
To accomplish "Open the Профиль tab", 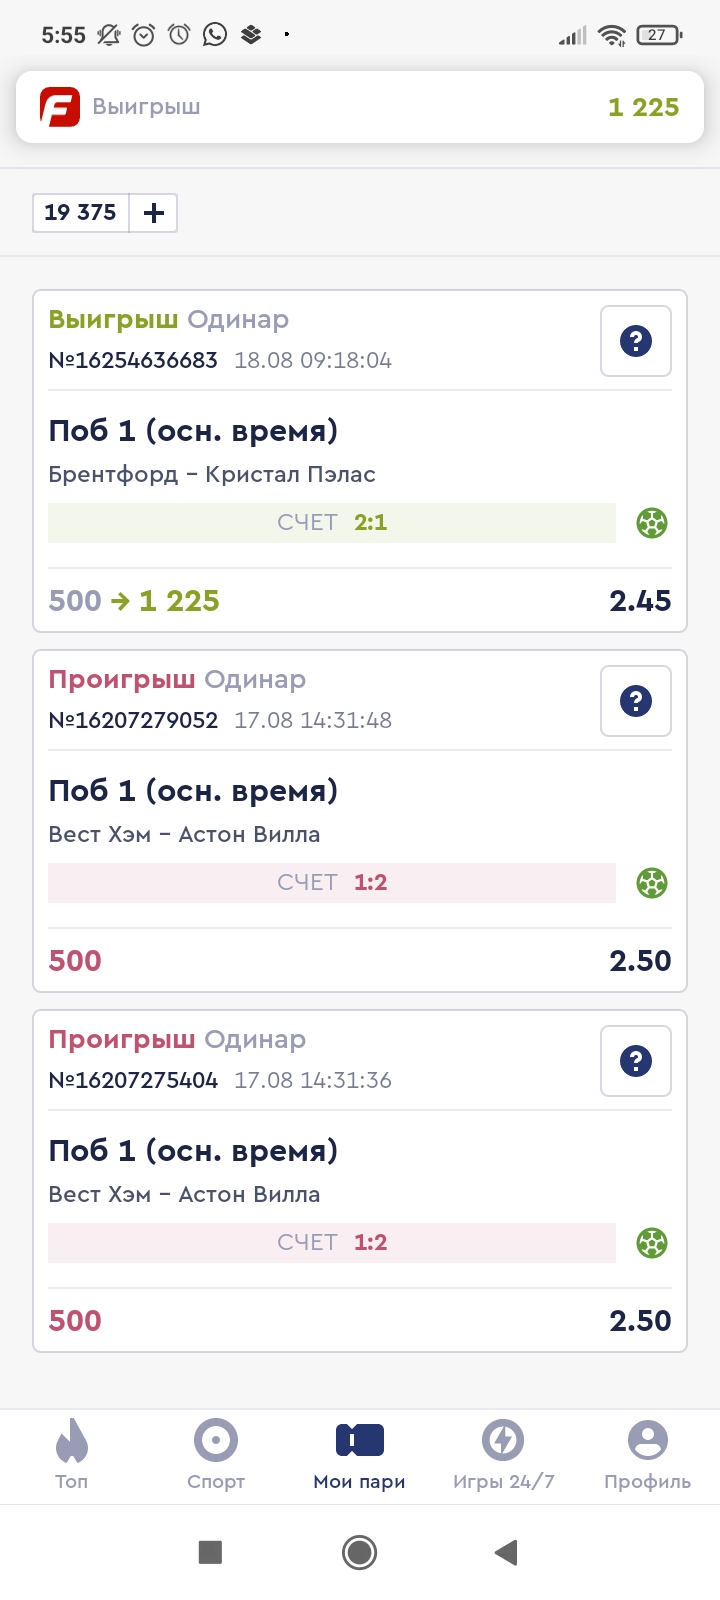I will pyautogui.click(x=647, y=1455).
